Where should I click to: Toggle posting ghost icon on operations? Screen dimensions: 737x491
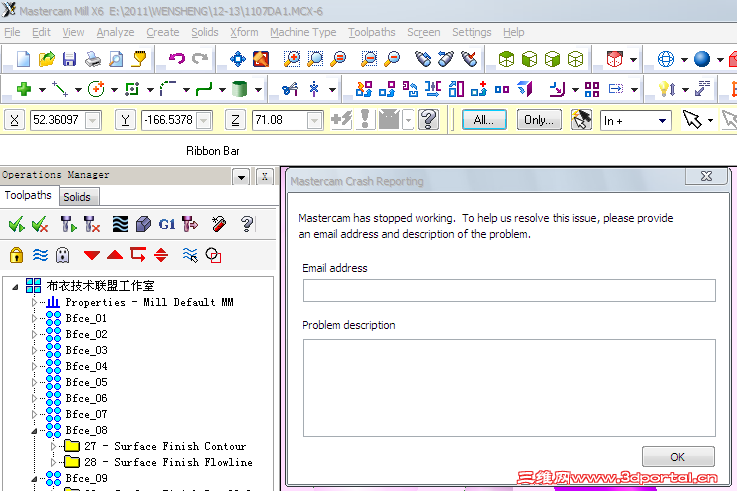63,255
